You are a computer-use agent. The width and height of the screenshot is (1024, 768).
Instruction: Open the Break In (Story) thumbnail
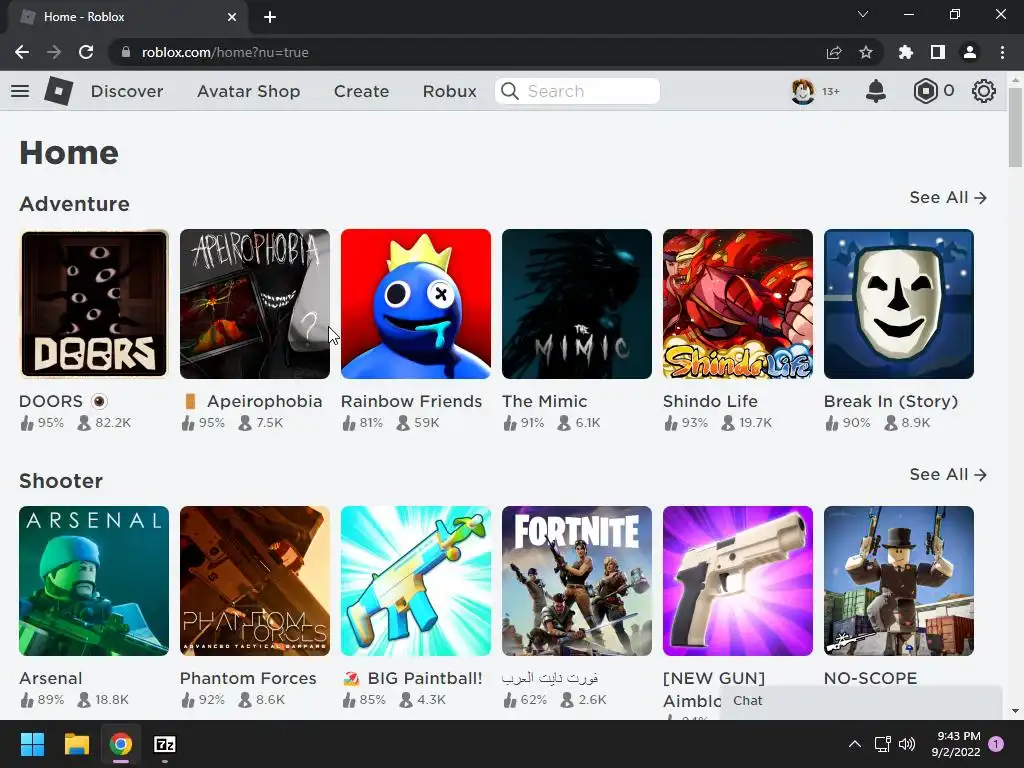point(899,304)
